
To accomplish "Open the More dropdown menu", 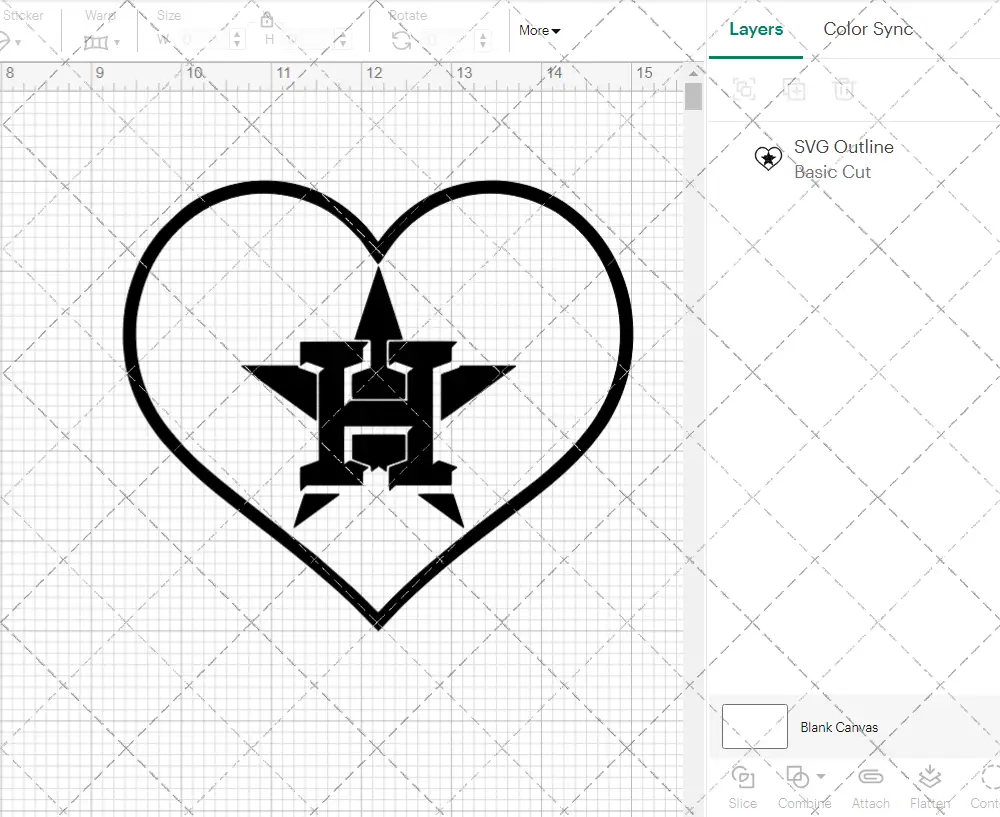I will [x=539, y=31].
